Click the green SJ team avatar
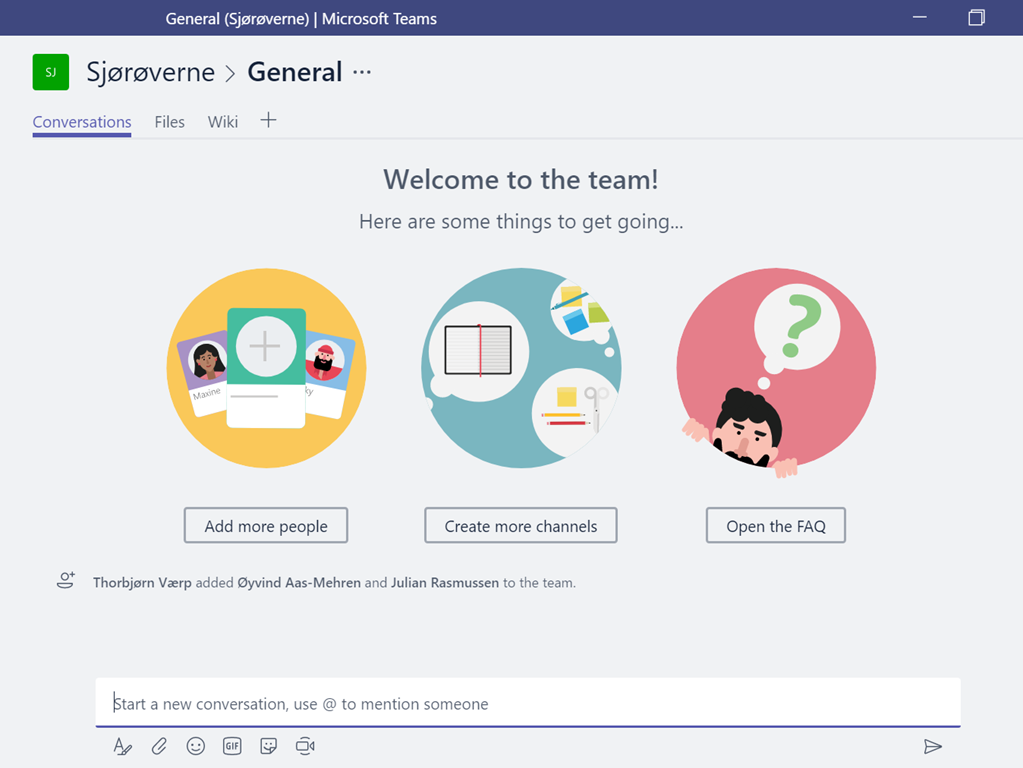Viewport: 1023px width, 768px height. coord(51,72)
